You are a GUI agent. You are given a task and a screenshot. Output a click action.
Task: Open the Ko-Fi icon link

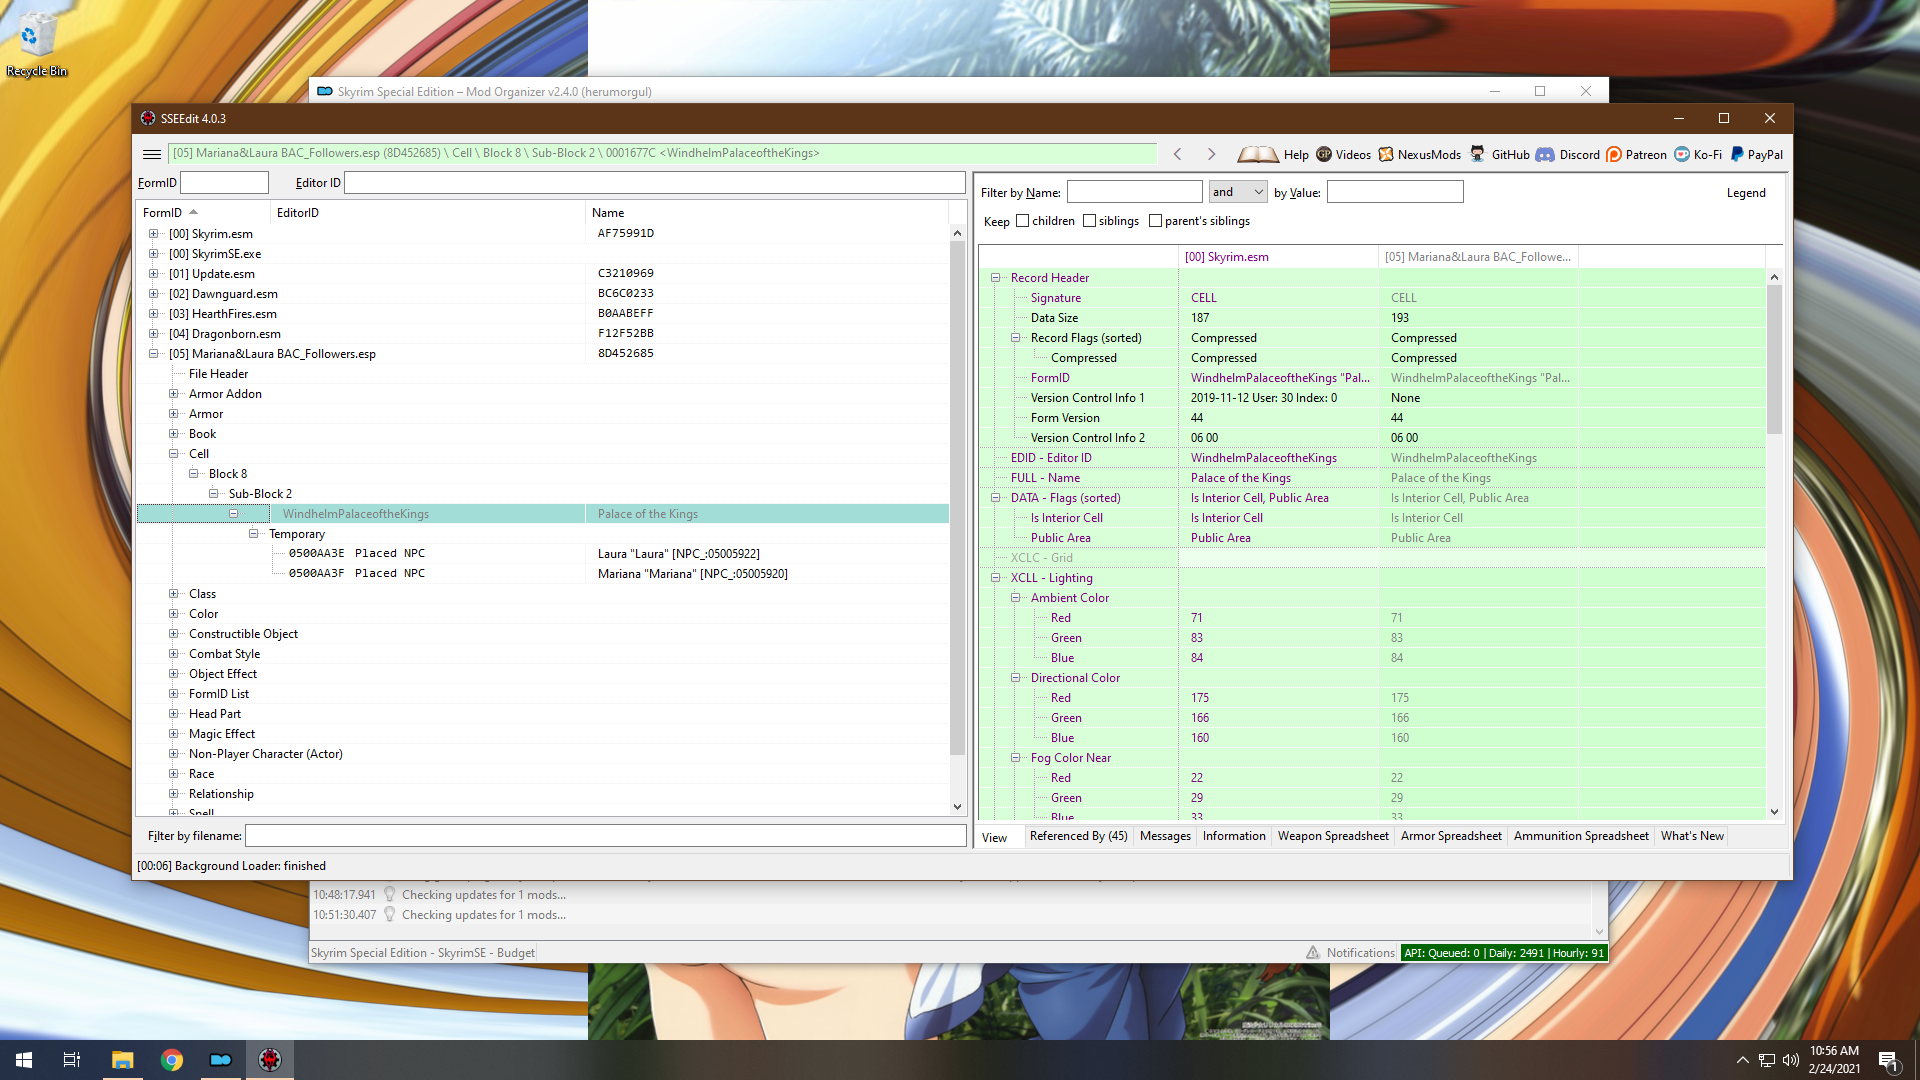pos(1682,154)
